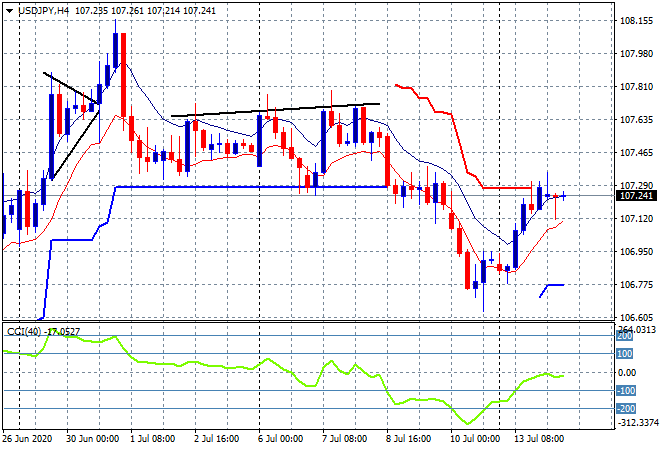Click the CCI level 200 label

[625, 336]
